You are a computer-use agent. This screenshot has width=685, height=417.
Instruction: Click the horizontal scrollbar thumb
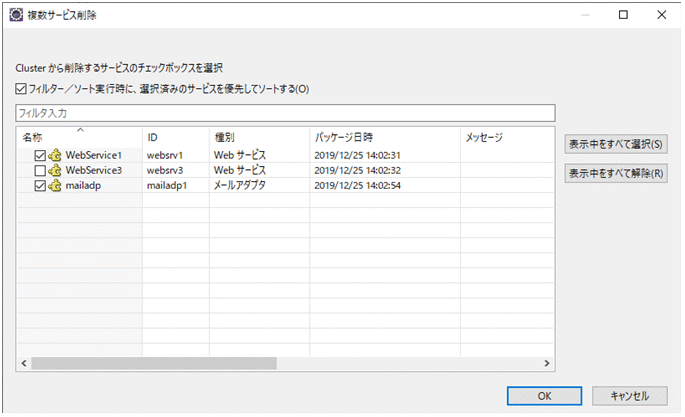(154, 363)
